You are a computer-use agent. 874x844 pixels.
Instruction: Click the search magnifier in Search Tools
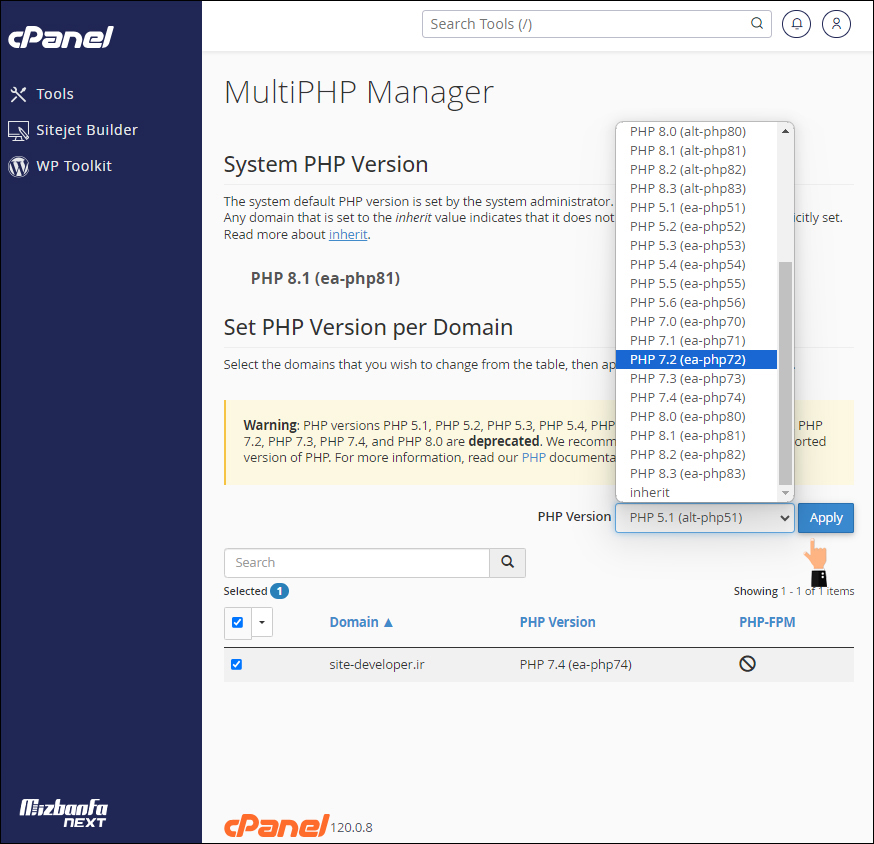click(x=756, y=23)
